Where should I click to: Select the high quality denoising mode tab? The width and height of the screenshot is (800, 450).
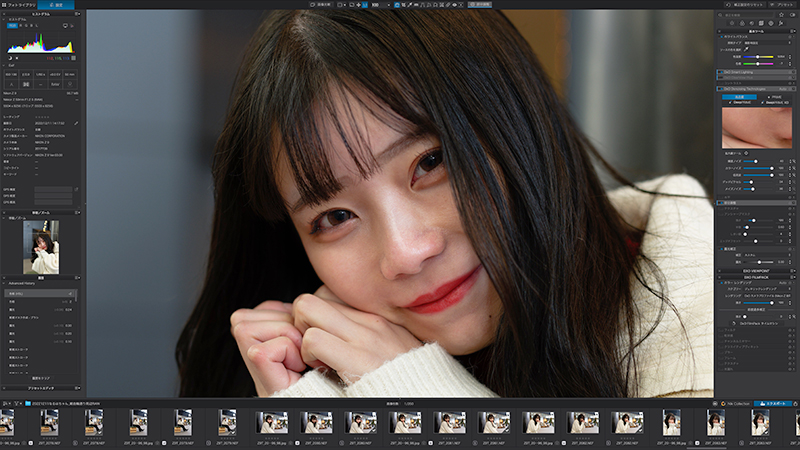pyautogui.click(x=739, y=97)
